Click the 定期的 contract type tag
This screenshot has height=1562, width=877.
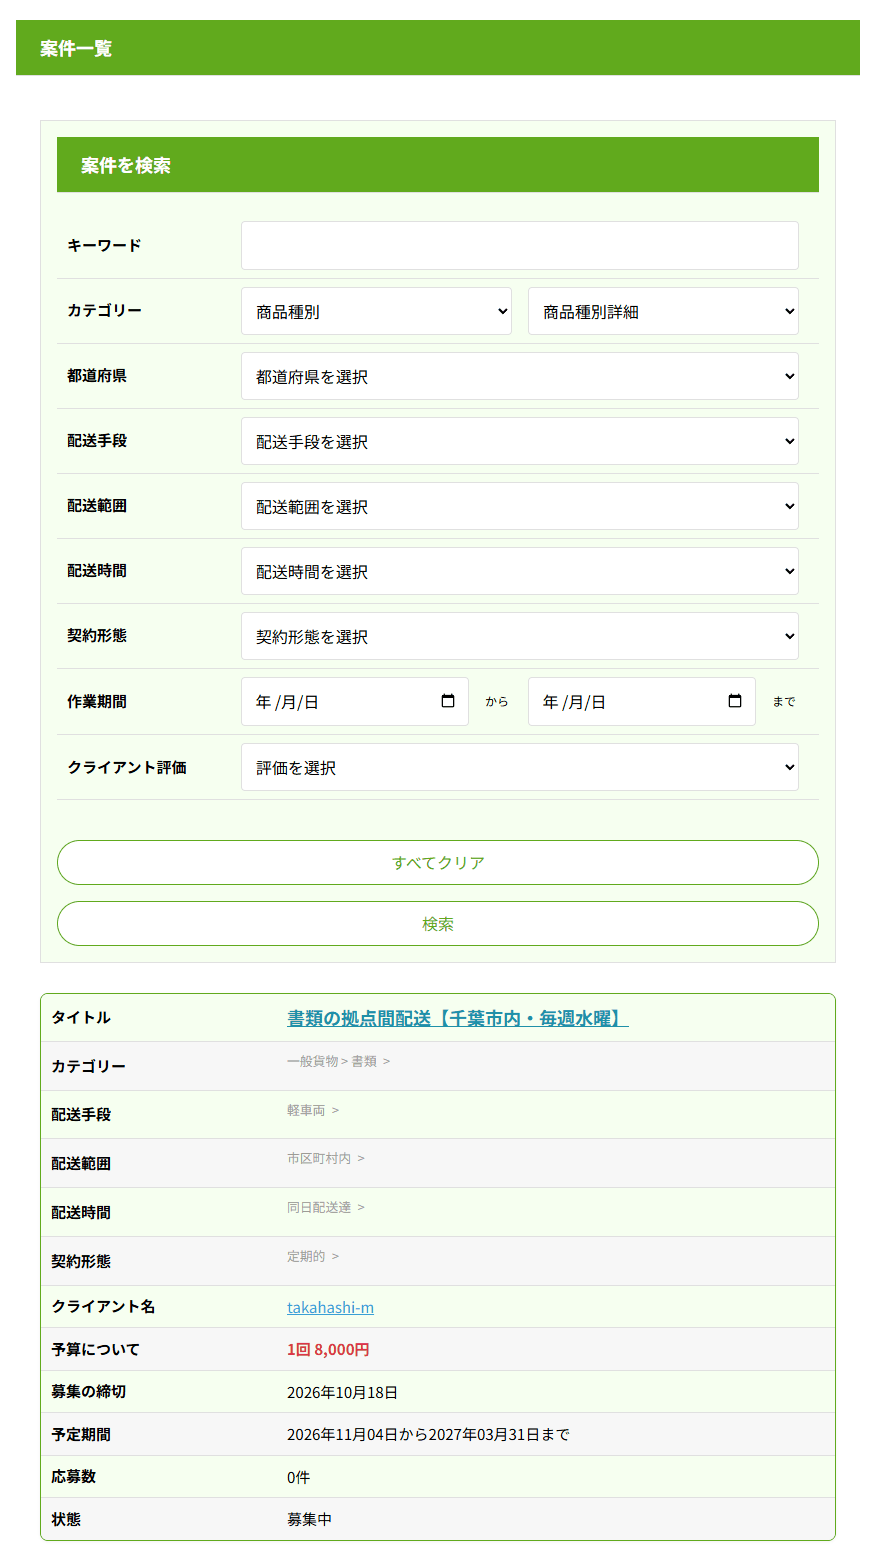pyautogui.click(x=306, y=1256)
